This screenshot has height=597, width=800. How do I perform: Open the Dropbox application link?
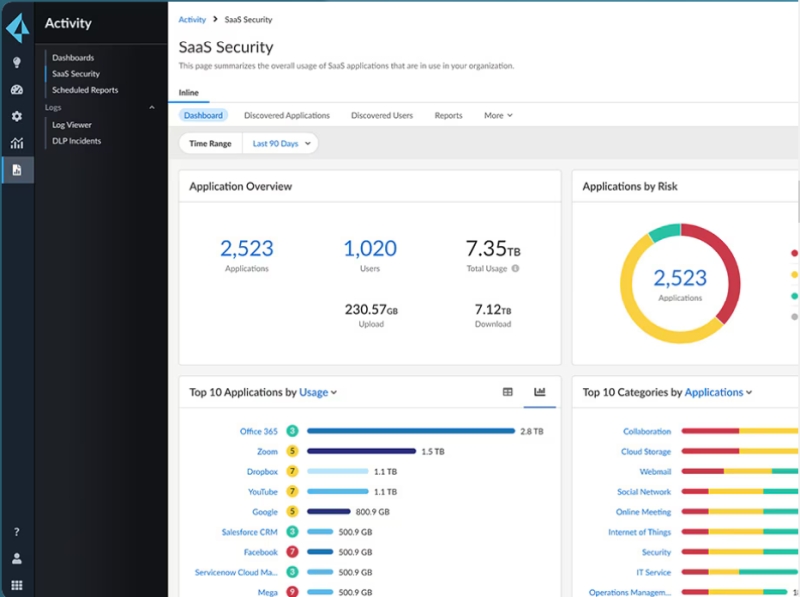pos(262,471)
